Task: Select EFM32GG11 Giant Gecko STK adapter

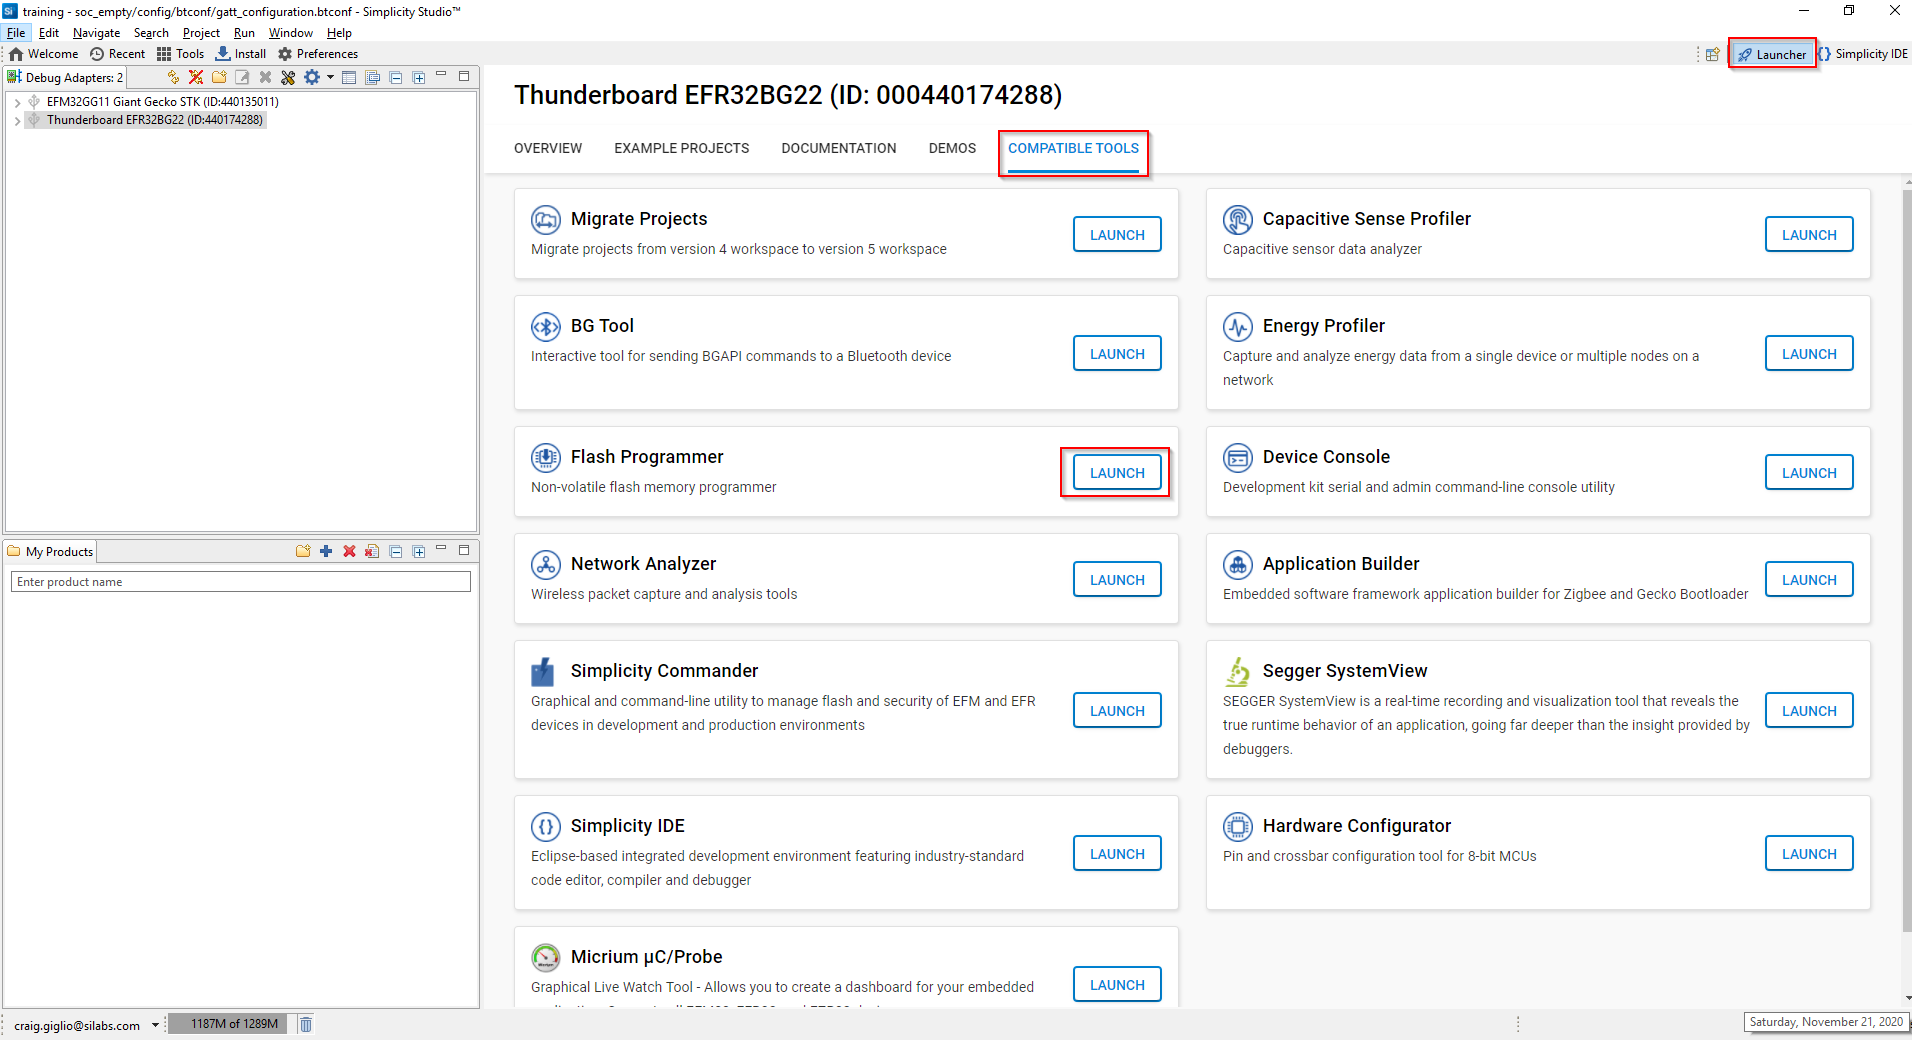Action: pyautogui.click(x=162, y=101)
